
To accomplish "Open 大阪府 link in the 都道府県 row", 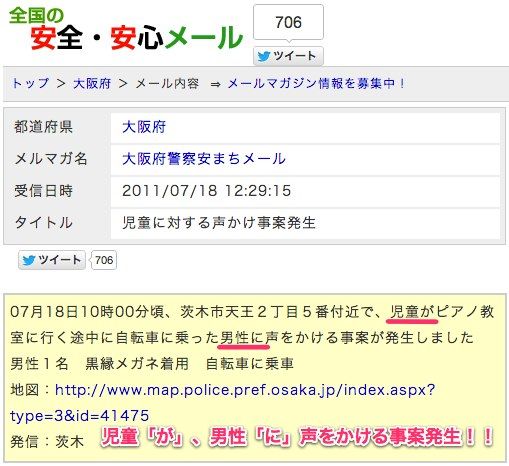I will [144, 127].
